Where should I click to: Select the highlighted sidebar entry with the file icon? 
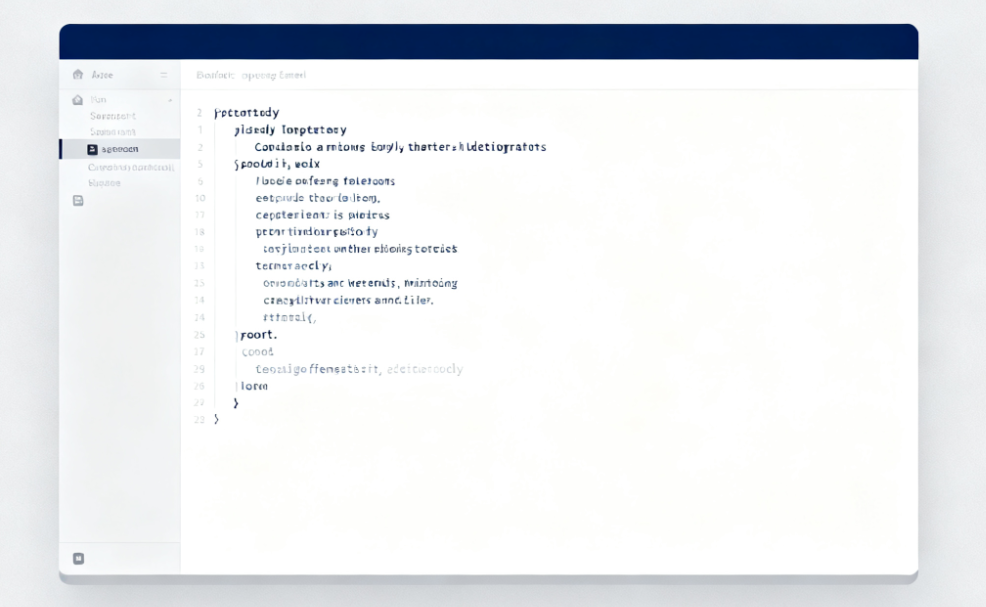coord(119,149)
